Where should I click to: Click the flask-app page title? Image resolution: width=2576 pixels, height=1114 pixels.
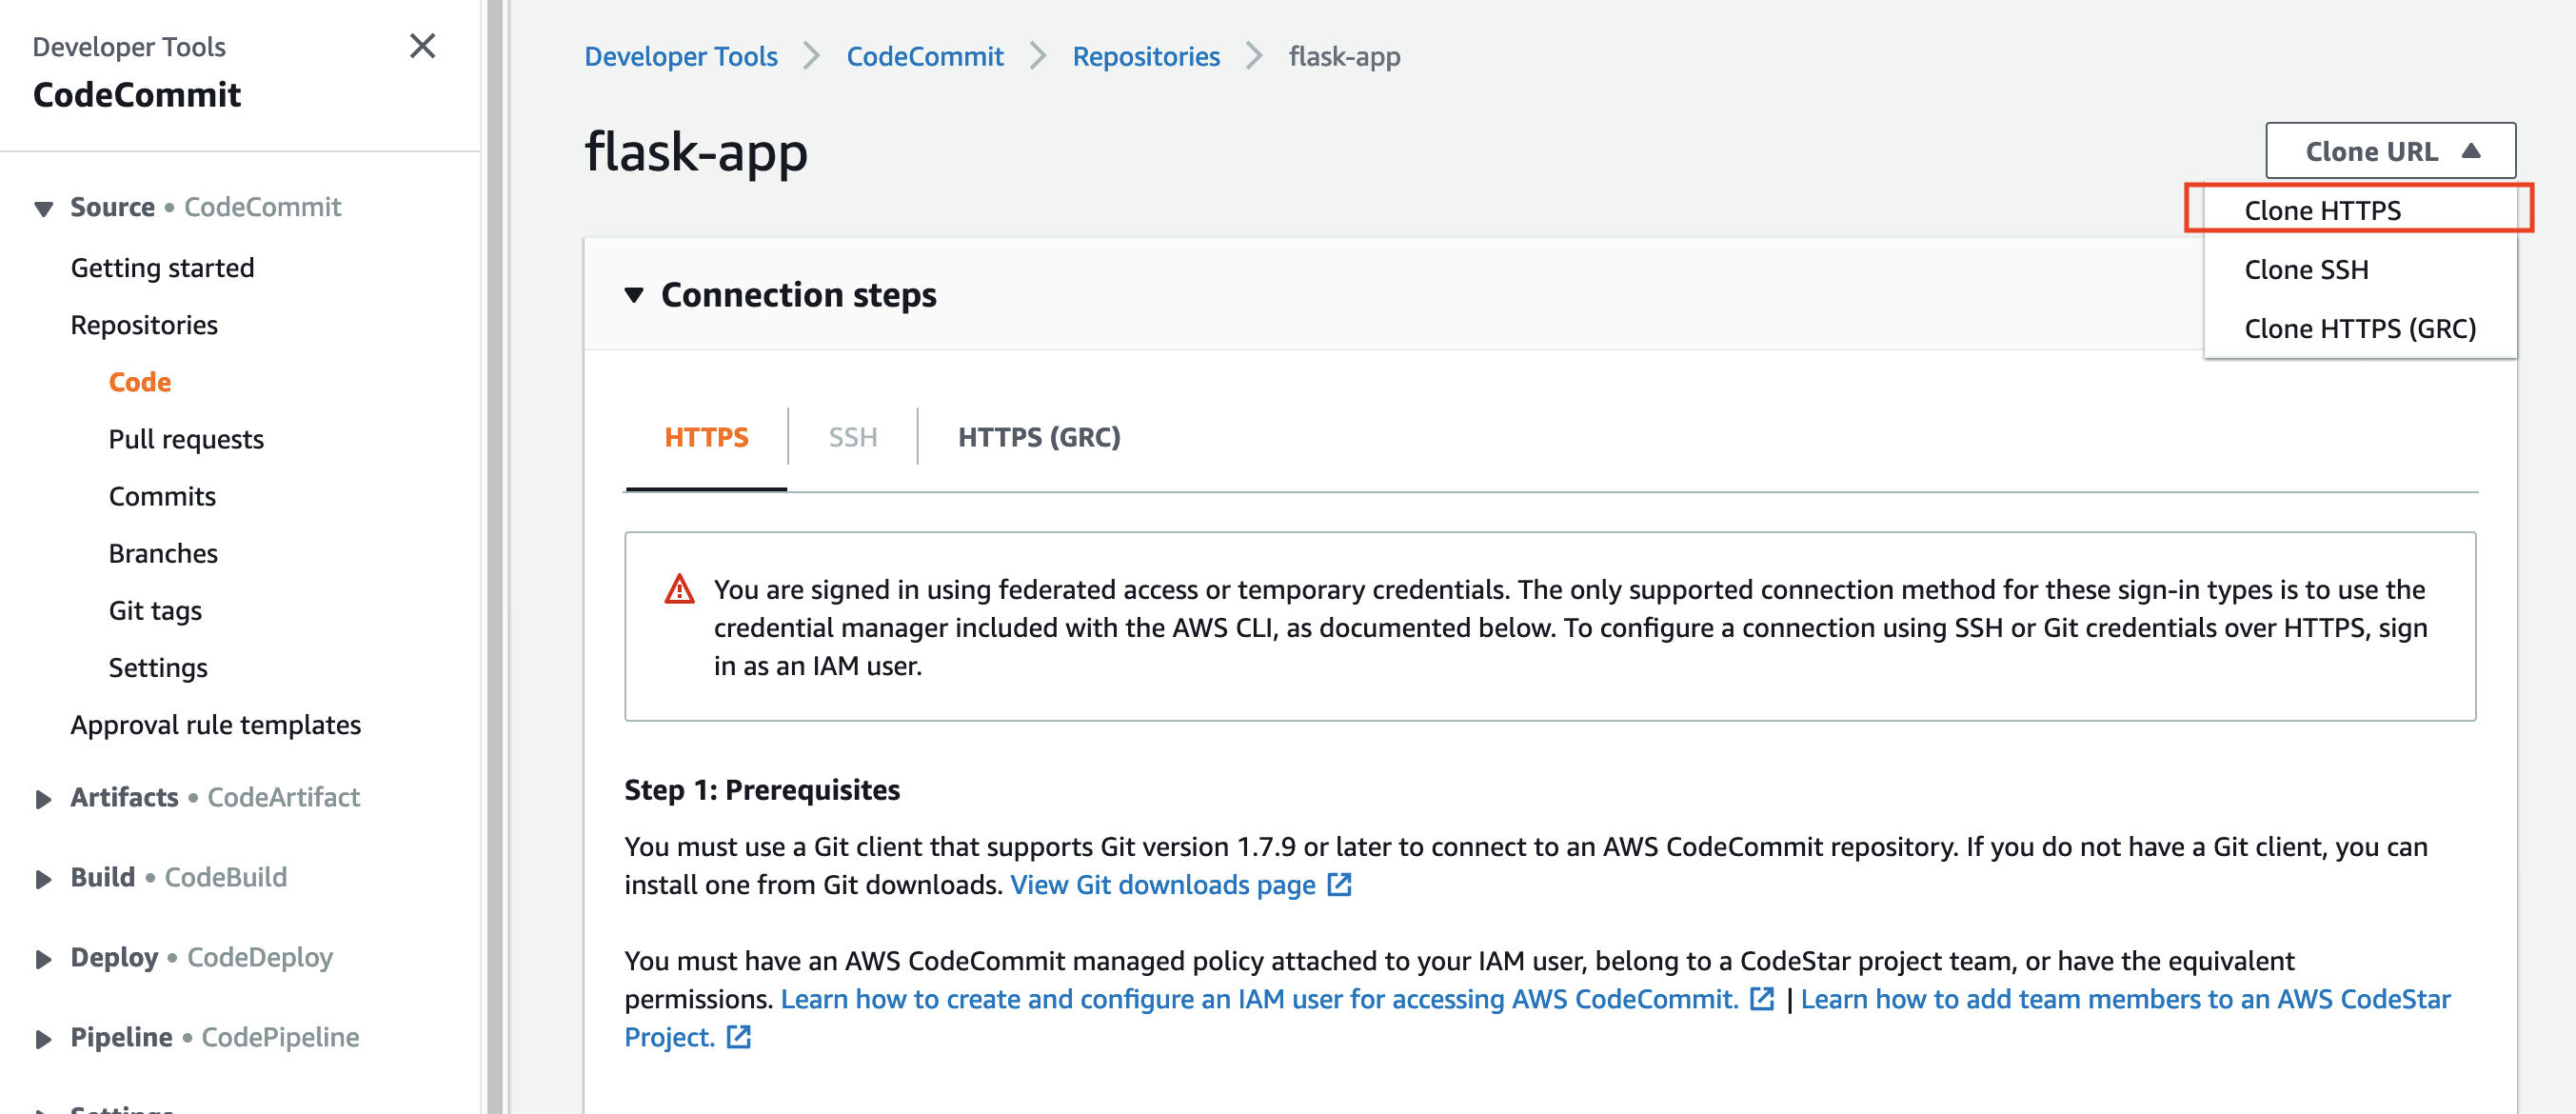click(x=696, y=152)
